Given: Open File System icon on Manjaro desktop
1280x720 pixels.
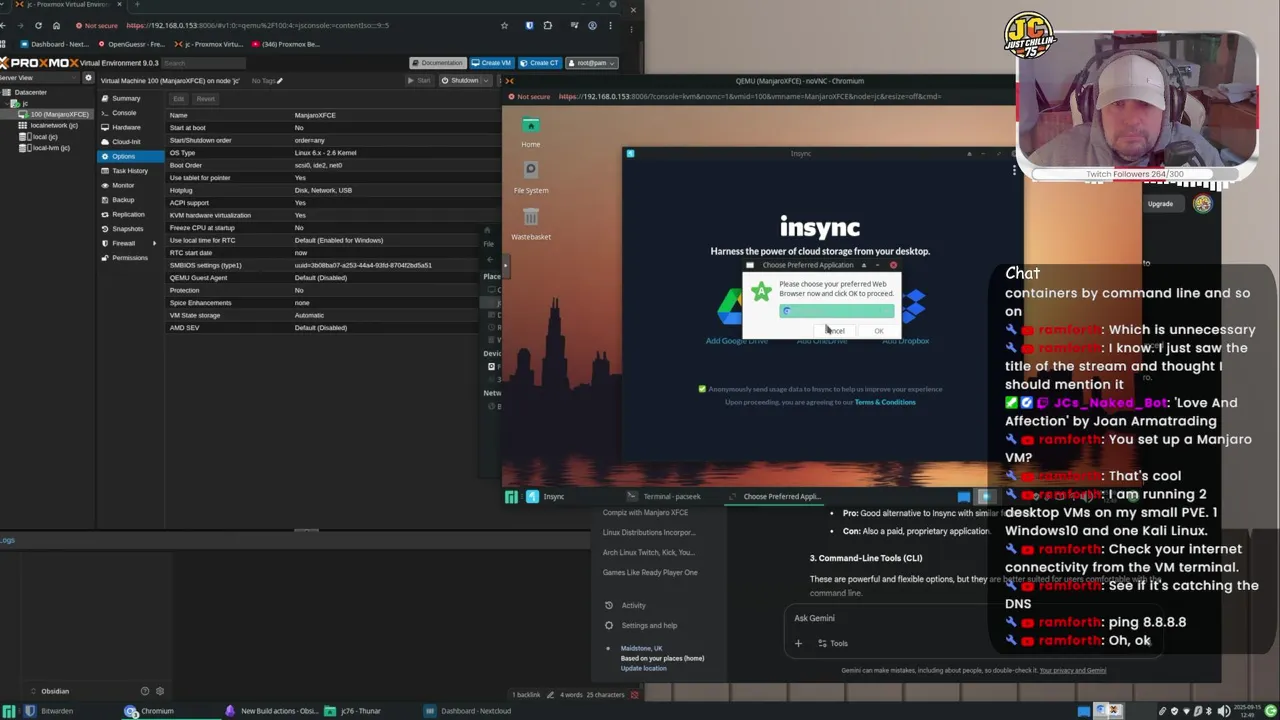Looking at the screenshot, I should click(x=531, y=177).
